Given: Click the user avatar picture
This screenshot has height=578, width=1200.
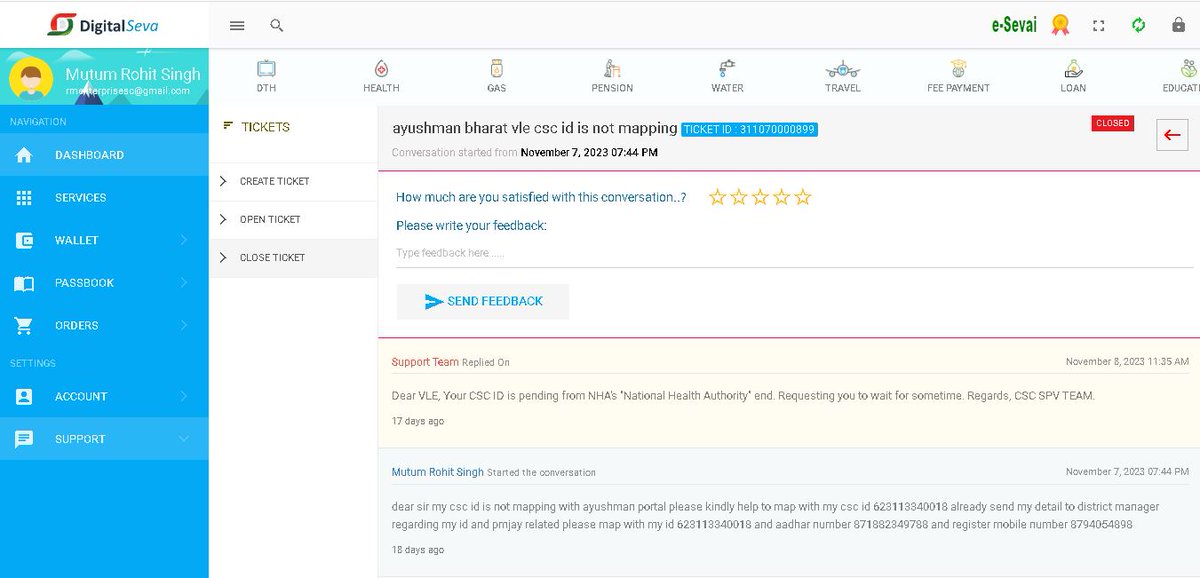Looking at the screenshot, I should coord(32,80).
